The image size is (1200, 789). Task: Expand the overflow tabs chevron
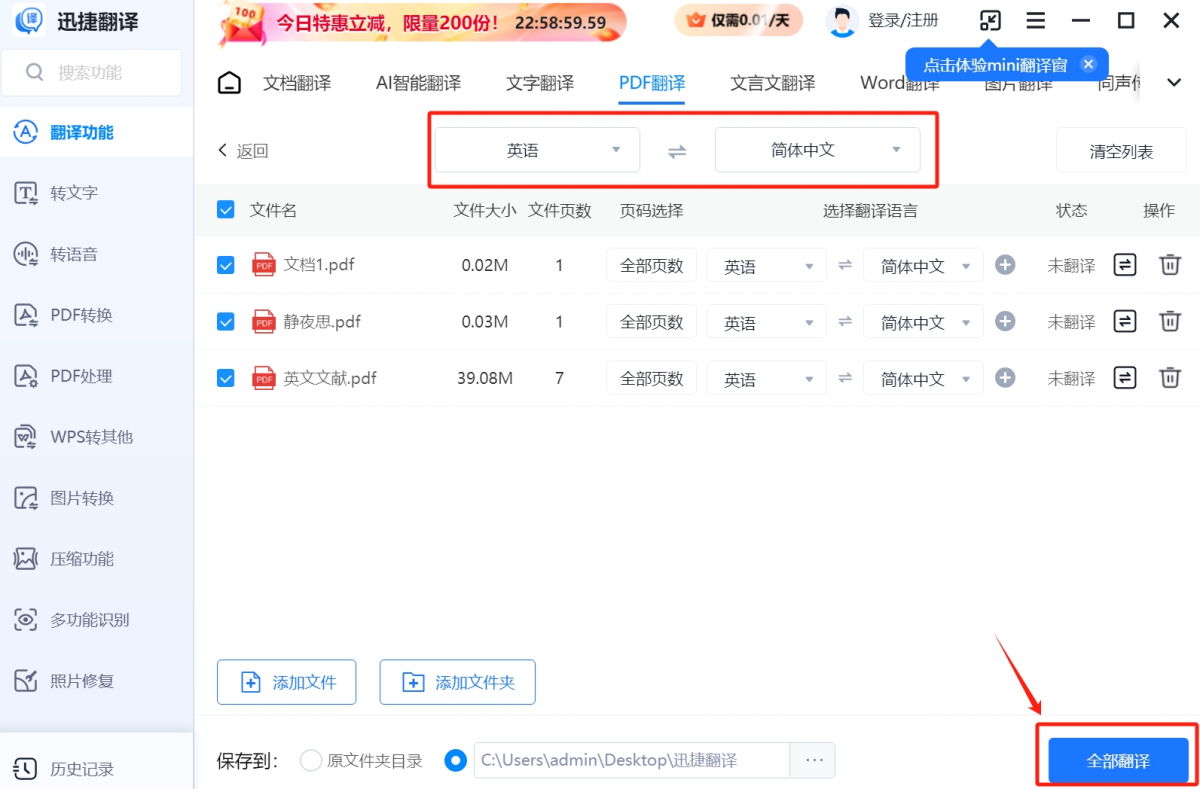pyautogui.click(x=1175, y=83)
